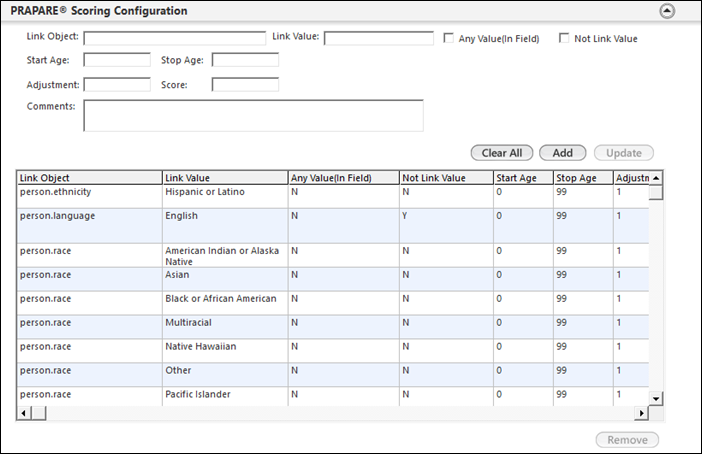Viewport: 702px width, 454px height.
Task: Select the Pacific Islander row
Action: pos(333,397)
